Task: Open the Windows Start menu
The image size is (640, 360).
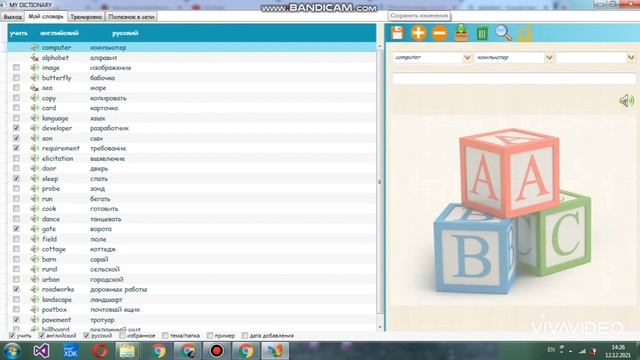Action: [x=12, y=351]
